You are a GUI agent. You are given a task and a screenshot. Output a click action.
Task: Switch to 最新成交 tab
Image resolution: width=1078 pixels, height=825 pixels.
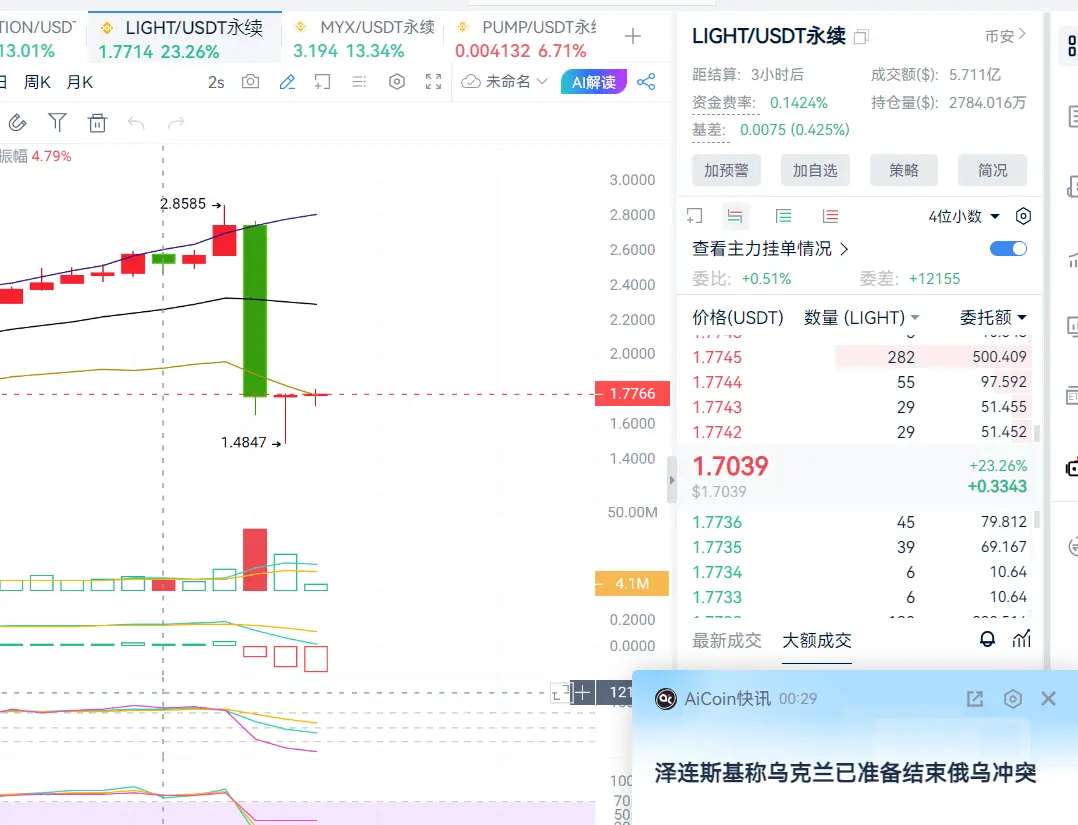pos(727,641)
